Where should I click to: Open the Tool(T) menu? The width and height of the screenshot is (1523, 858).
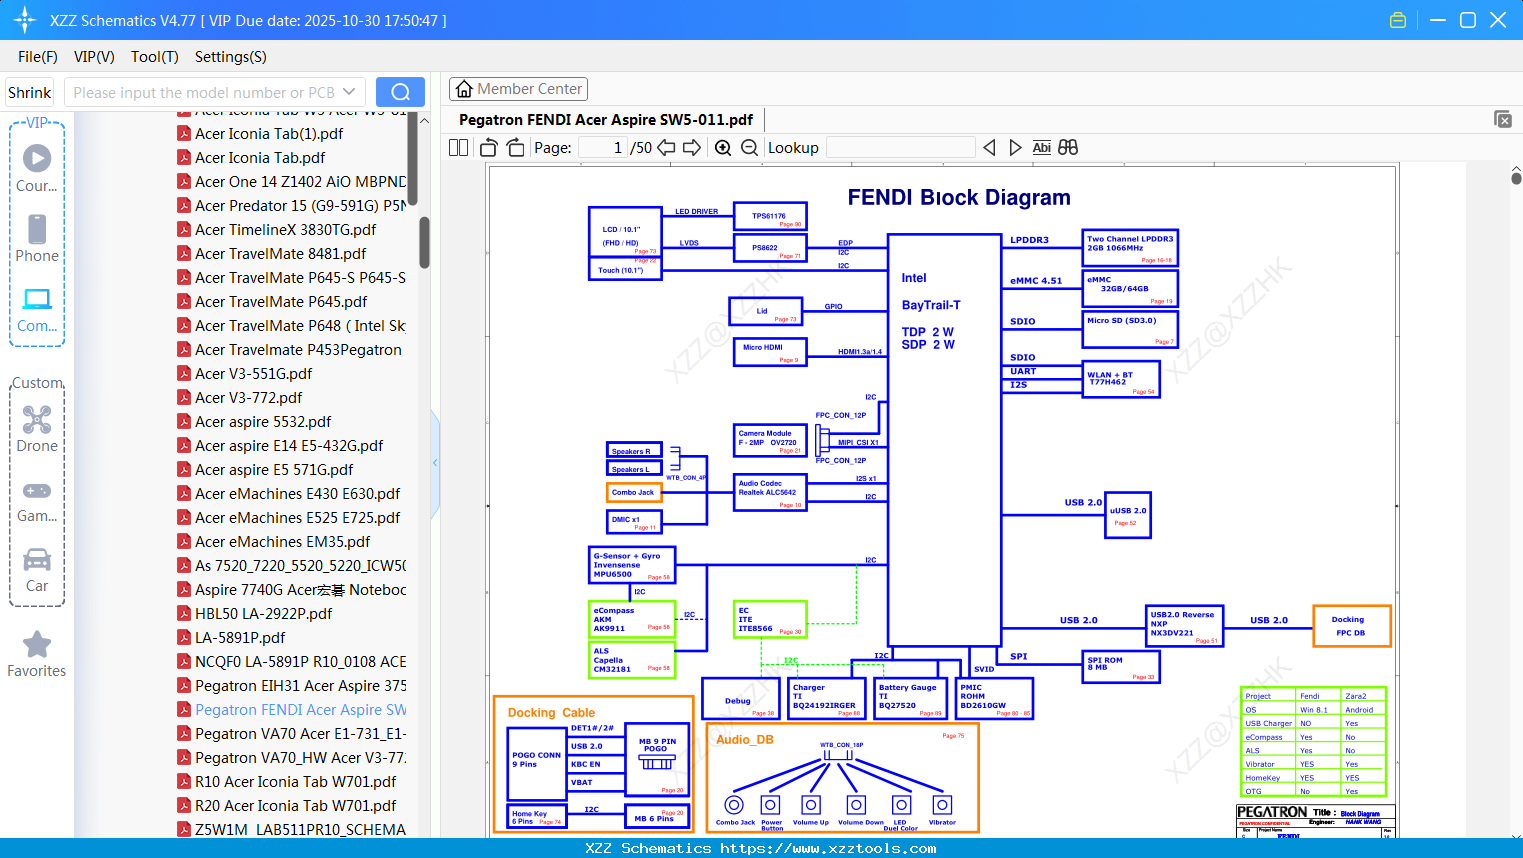(155, 57)
